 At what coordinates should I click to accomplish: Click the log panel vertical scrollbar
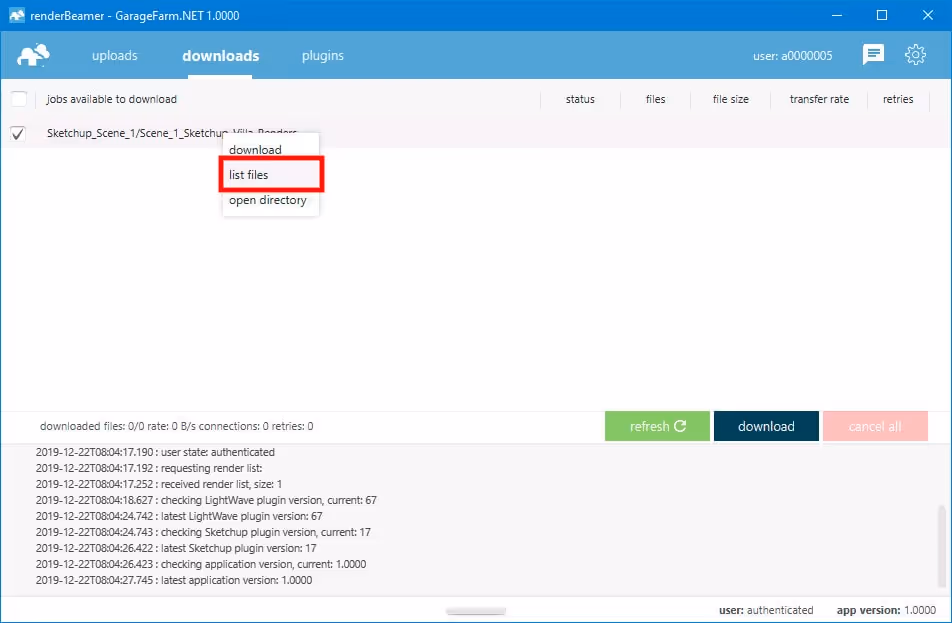942,546
